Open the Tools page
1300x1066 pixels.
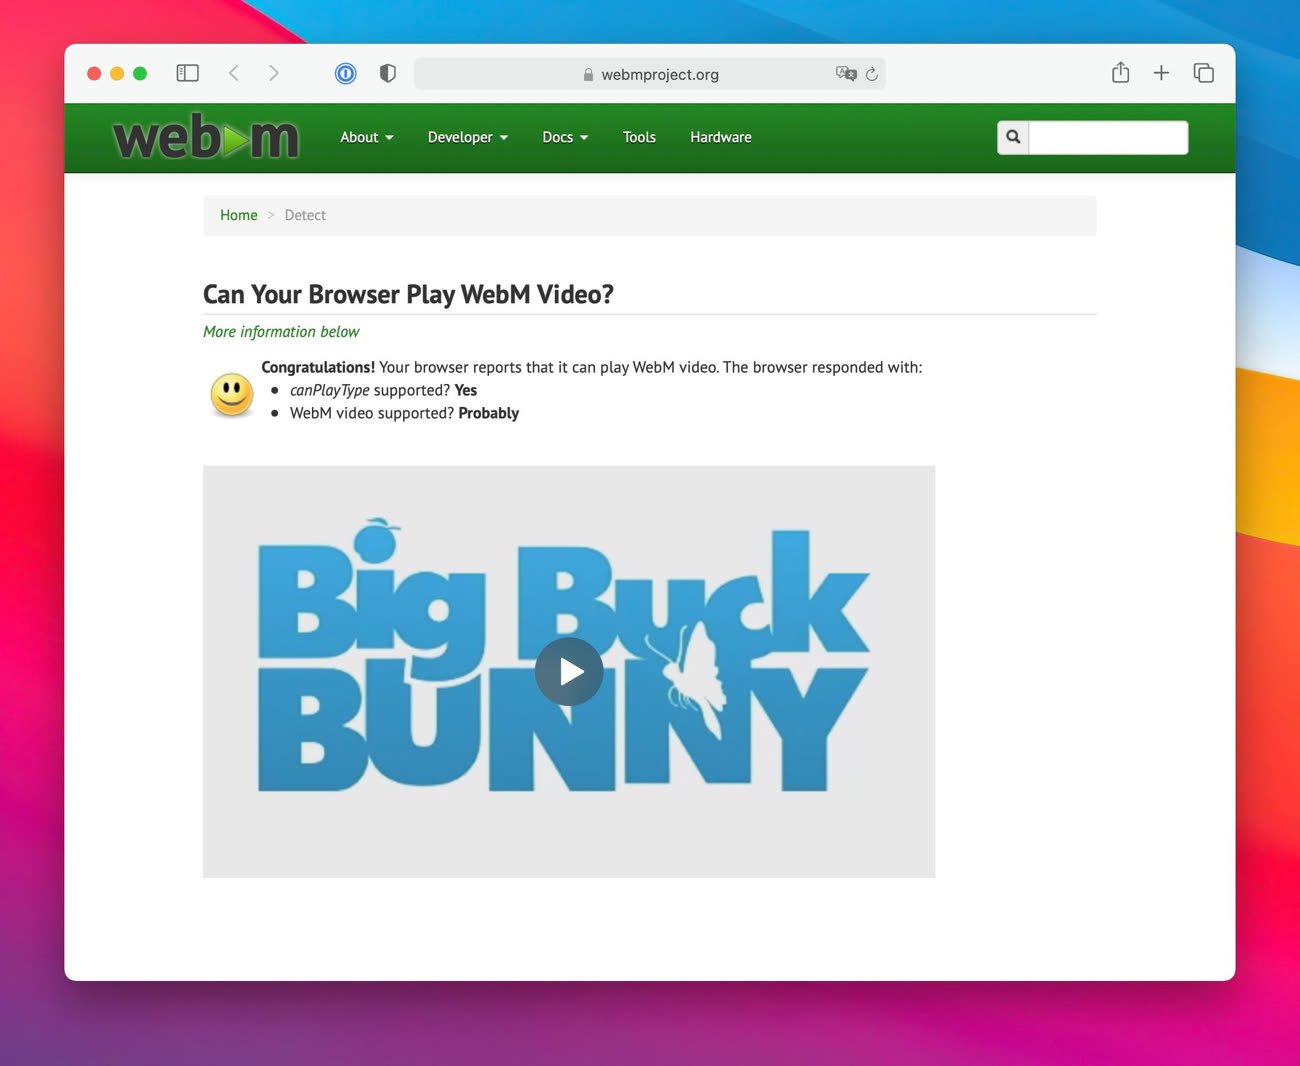639,137
